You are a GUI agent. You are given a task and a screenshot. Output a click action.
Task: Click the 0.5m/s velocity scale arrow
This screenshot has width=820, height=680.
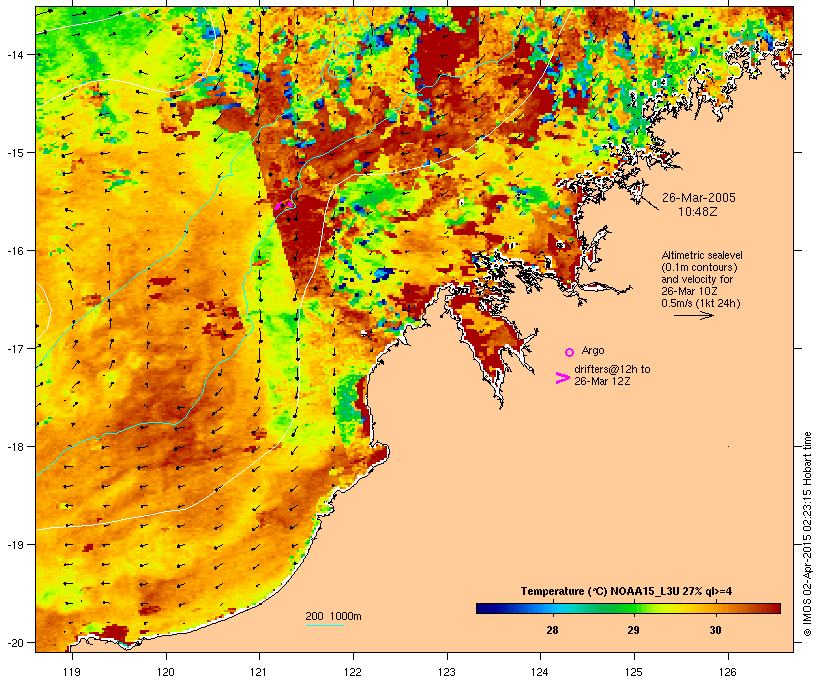coord(693,315)
